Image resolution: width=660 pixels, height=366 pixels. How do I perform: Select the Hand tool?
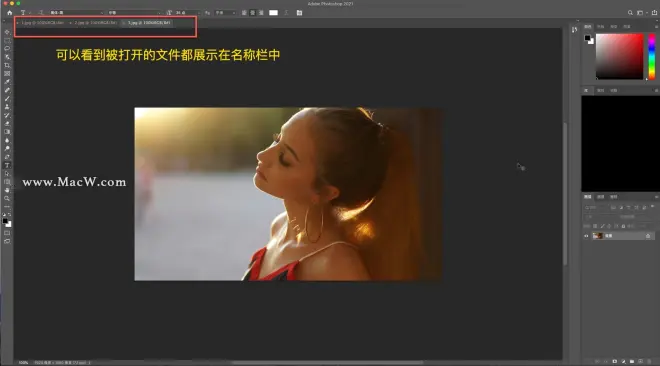click(7, 190)
